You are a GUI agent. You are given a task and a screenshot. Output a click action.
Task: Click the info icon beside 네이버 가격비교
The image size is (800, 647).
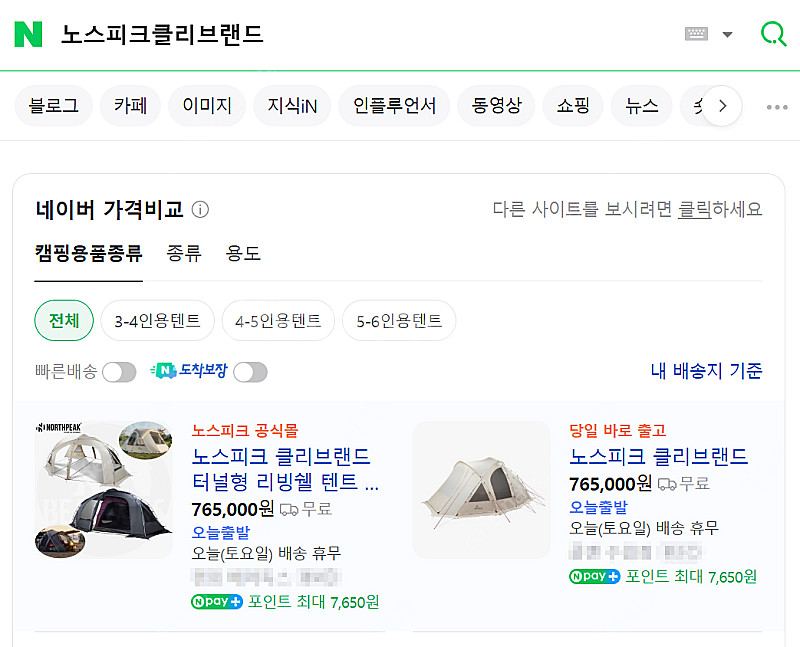click(x=200, y=210)
